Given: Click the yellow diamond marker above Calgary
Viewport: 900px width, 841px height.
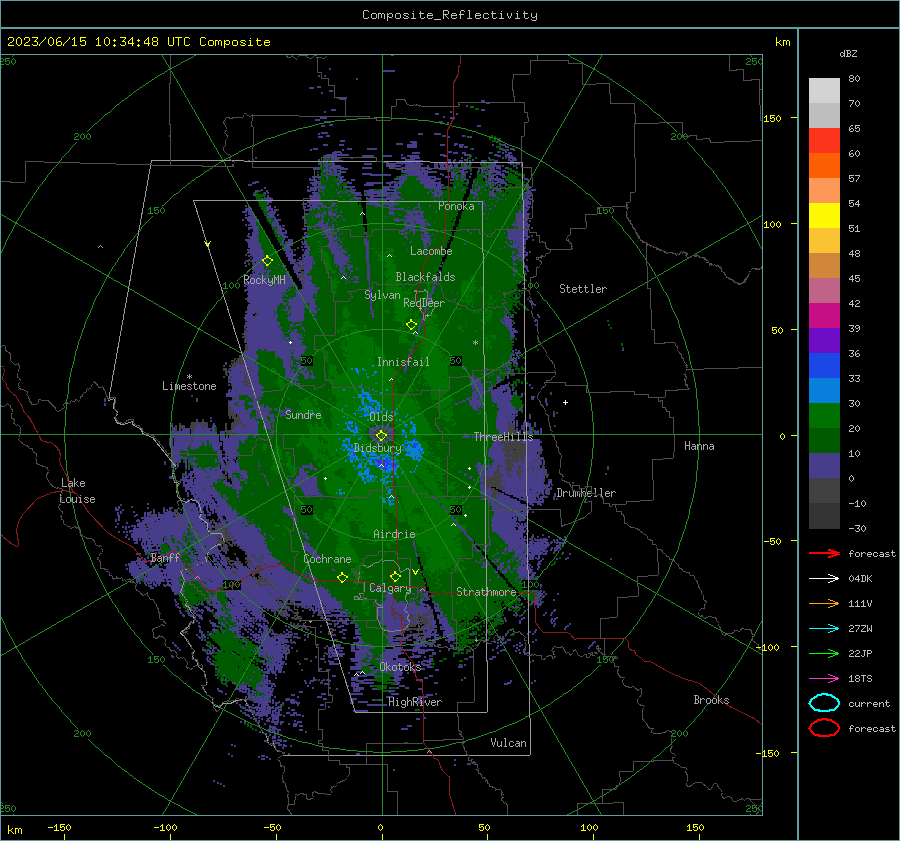Looking at the screenshot, I should click(x=395, y=576).
